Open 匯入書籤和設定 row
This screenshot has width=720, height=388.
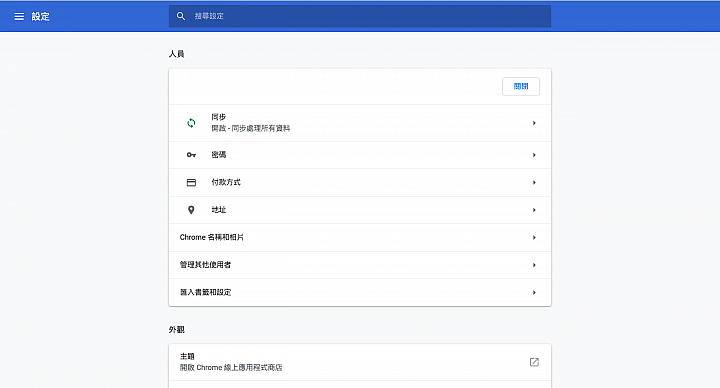360,292
